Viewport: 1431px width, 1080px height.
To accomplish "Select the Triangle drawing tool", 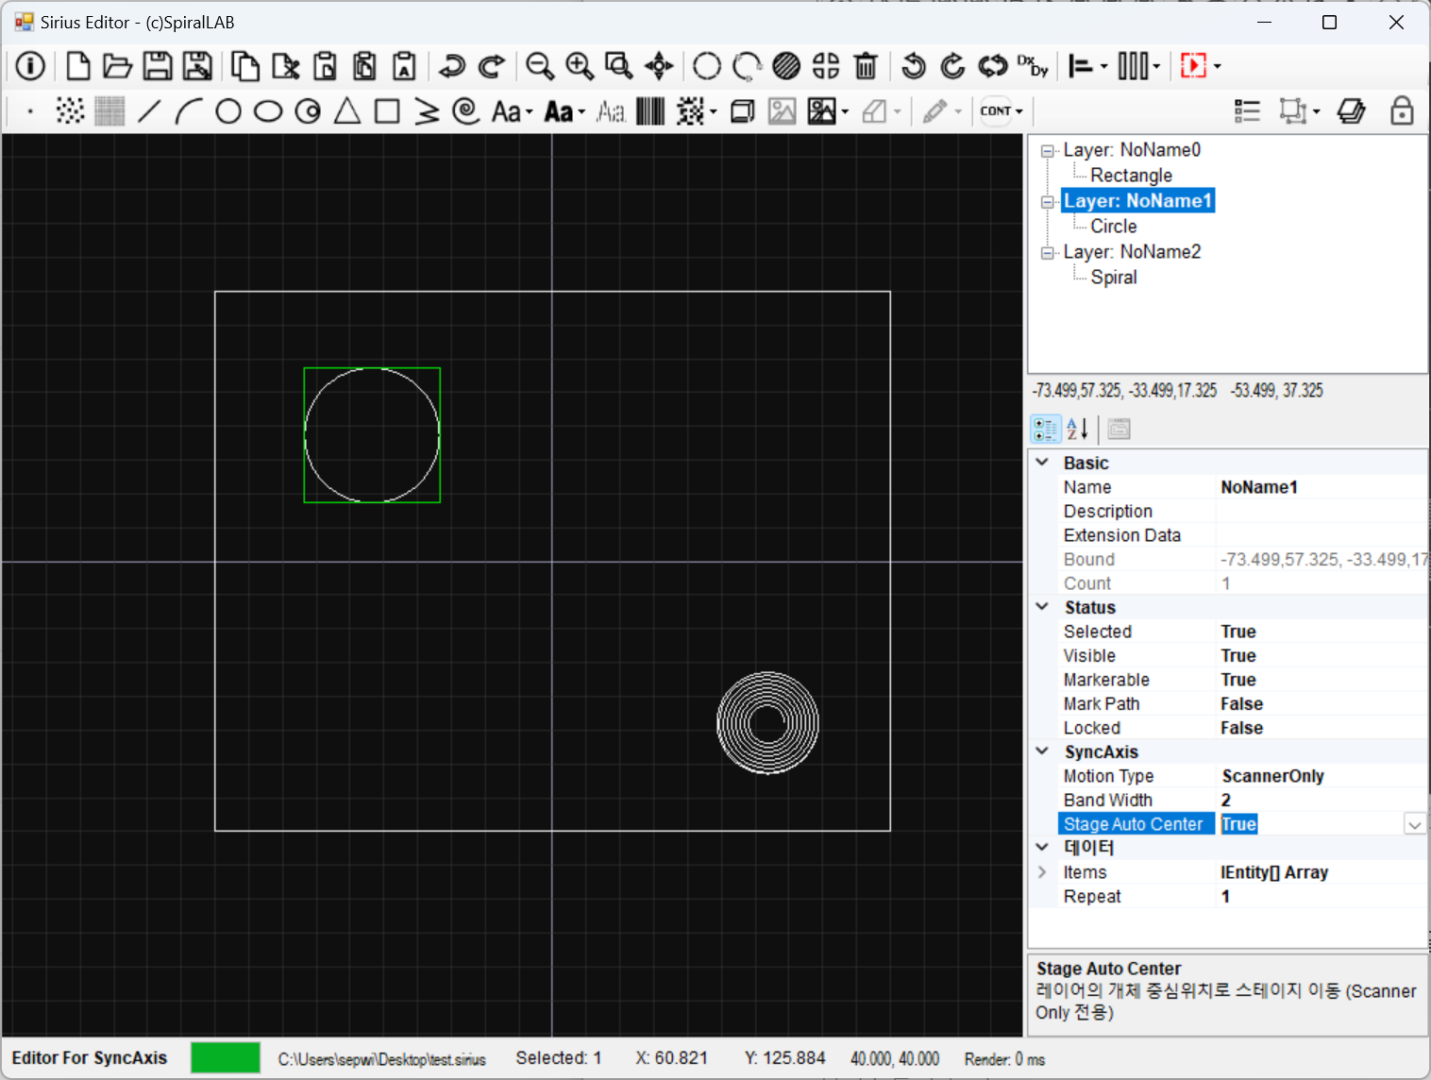I will tap(347, 111).
